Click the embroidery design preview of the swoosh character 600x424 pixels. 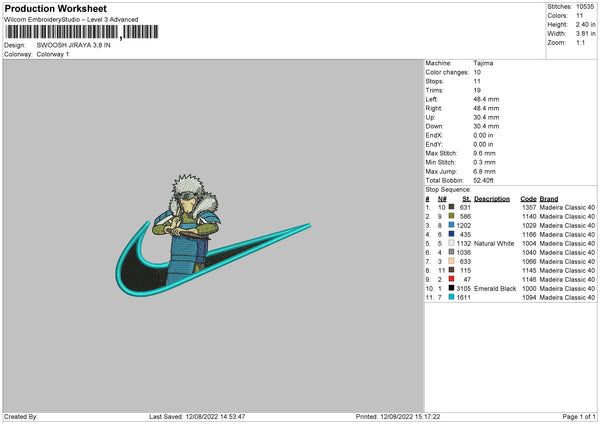click(x=213, y=235)
